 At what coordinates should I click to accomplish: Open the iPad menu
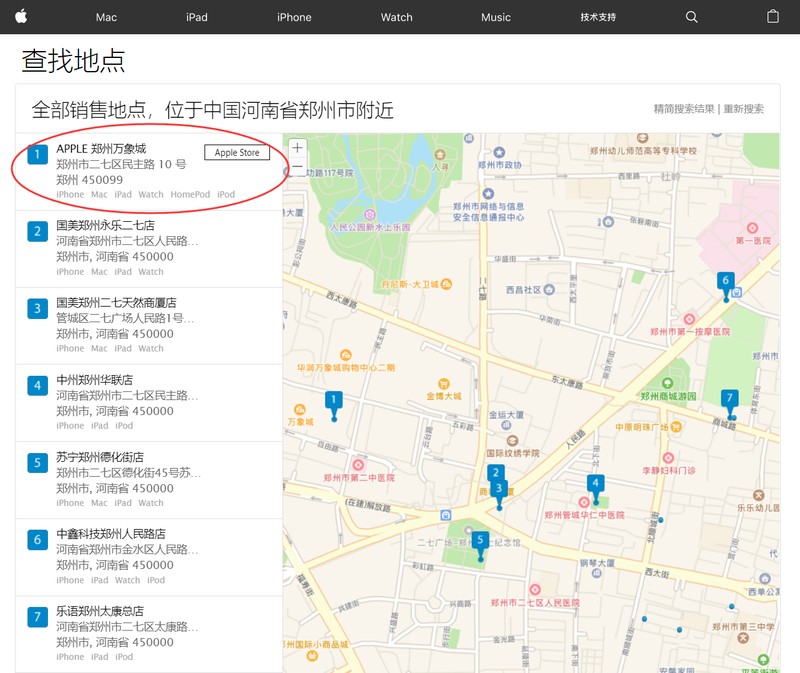197,17
